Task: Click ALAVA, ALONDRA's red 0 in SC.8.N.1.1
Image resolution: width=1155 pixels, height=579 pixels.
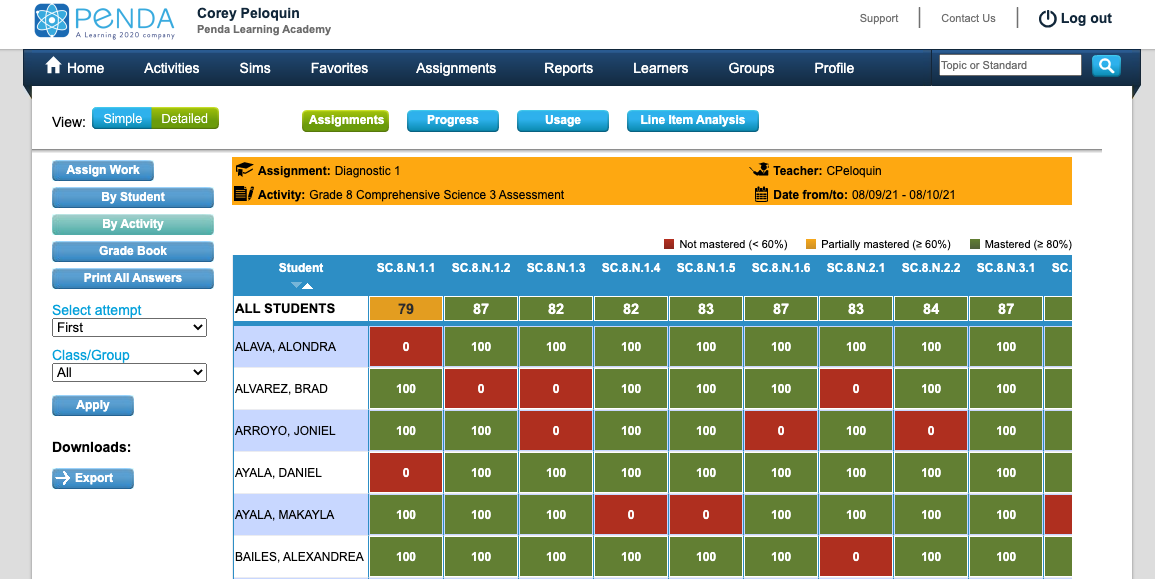Action: [406, 347]
